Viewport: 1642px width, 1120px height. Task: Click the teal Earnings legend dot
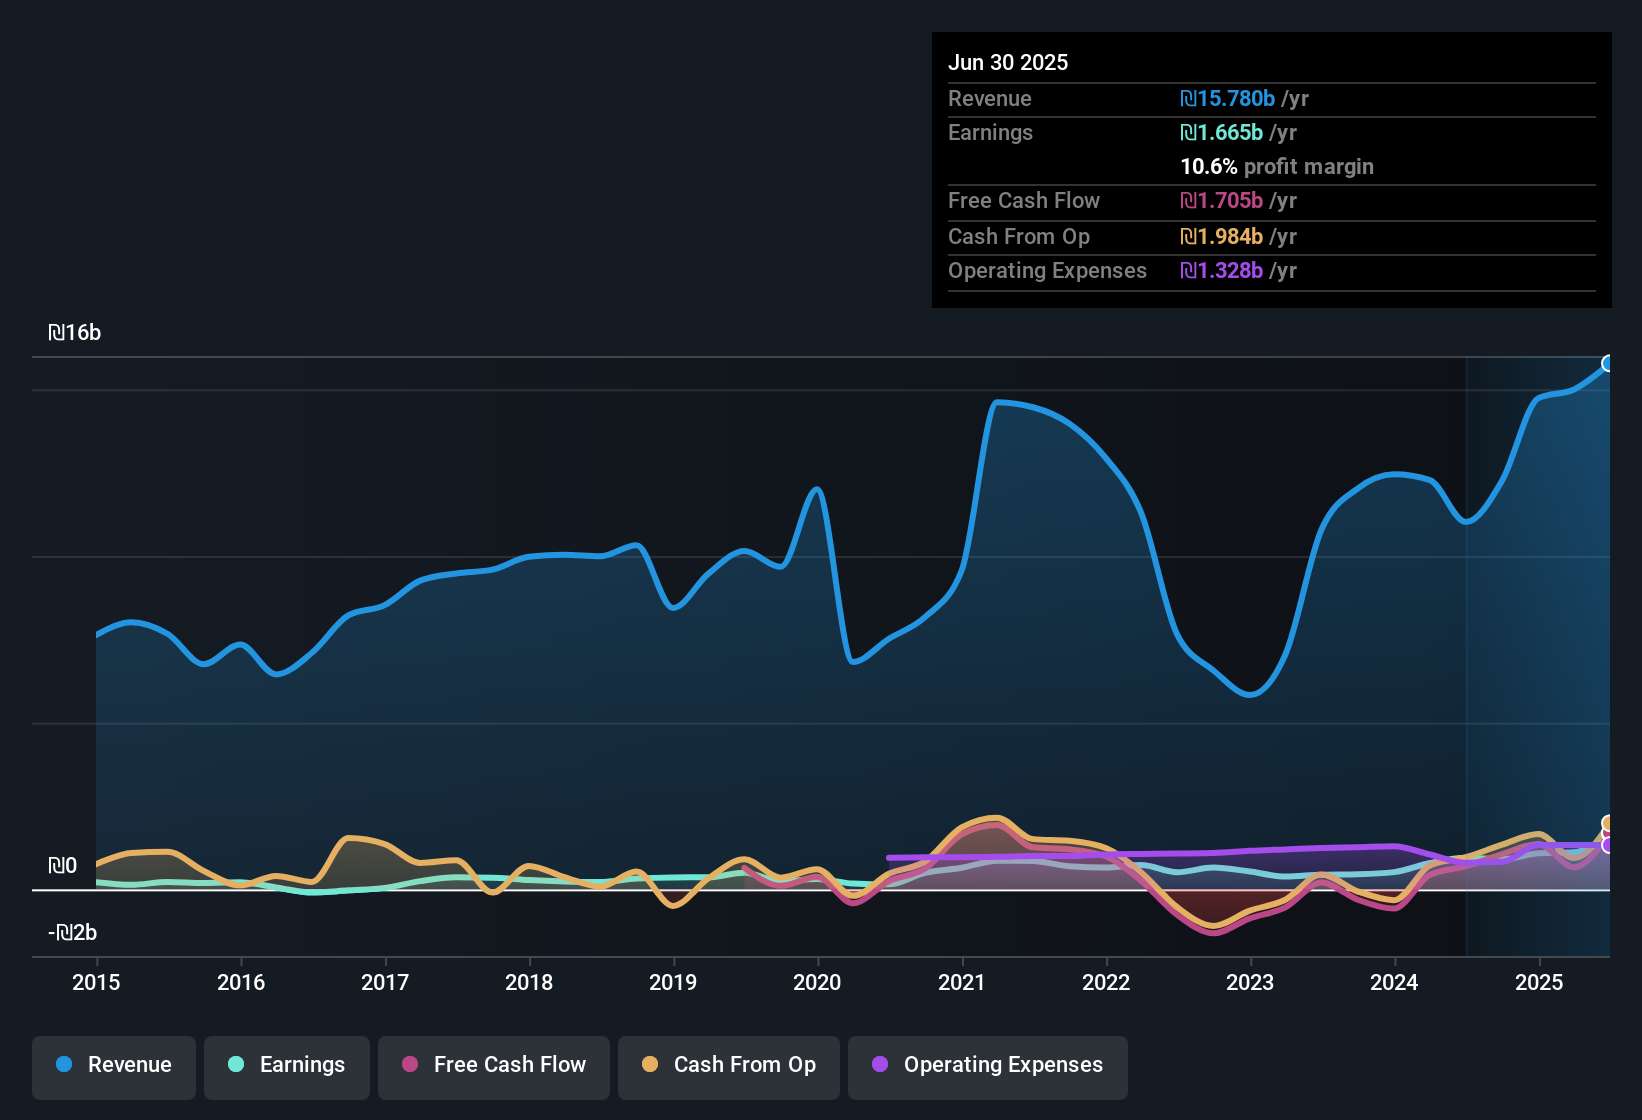point(236,1065)
